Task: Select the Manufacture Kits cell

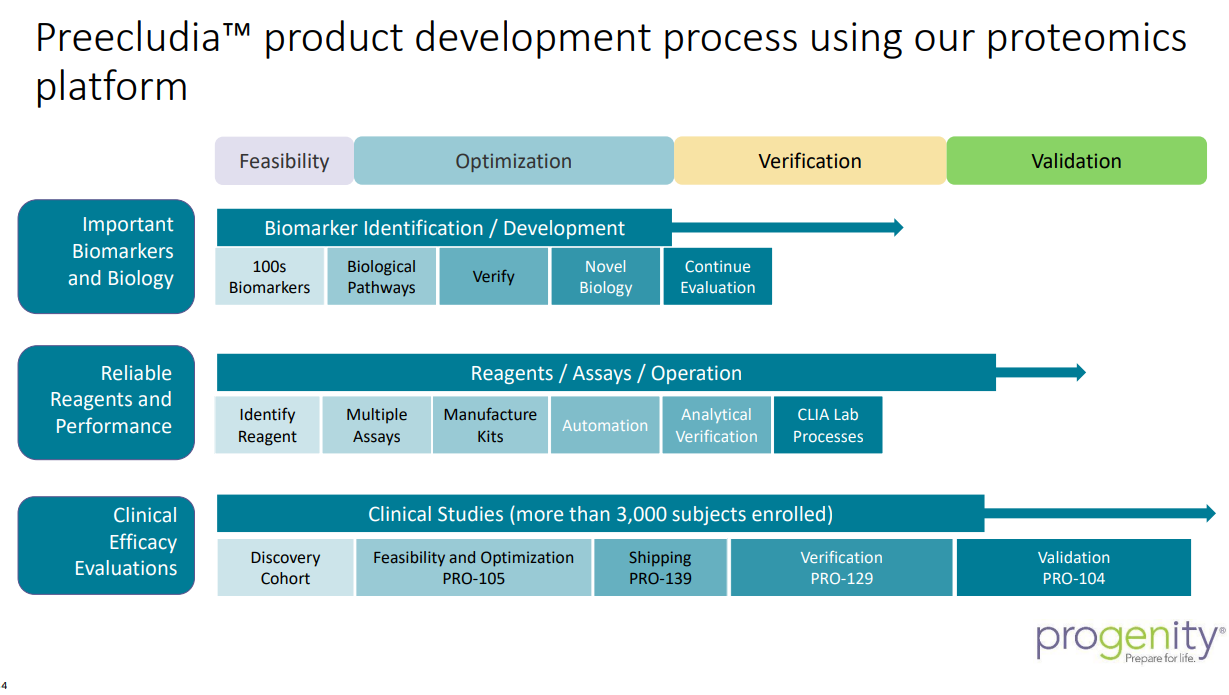Action: tap(490, 425)
